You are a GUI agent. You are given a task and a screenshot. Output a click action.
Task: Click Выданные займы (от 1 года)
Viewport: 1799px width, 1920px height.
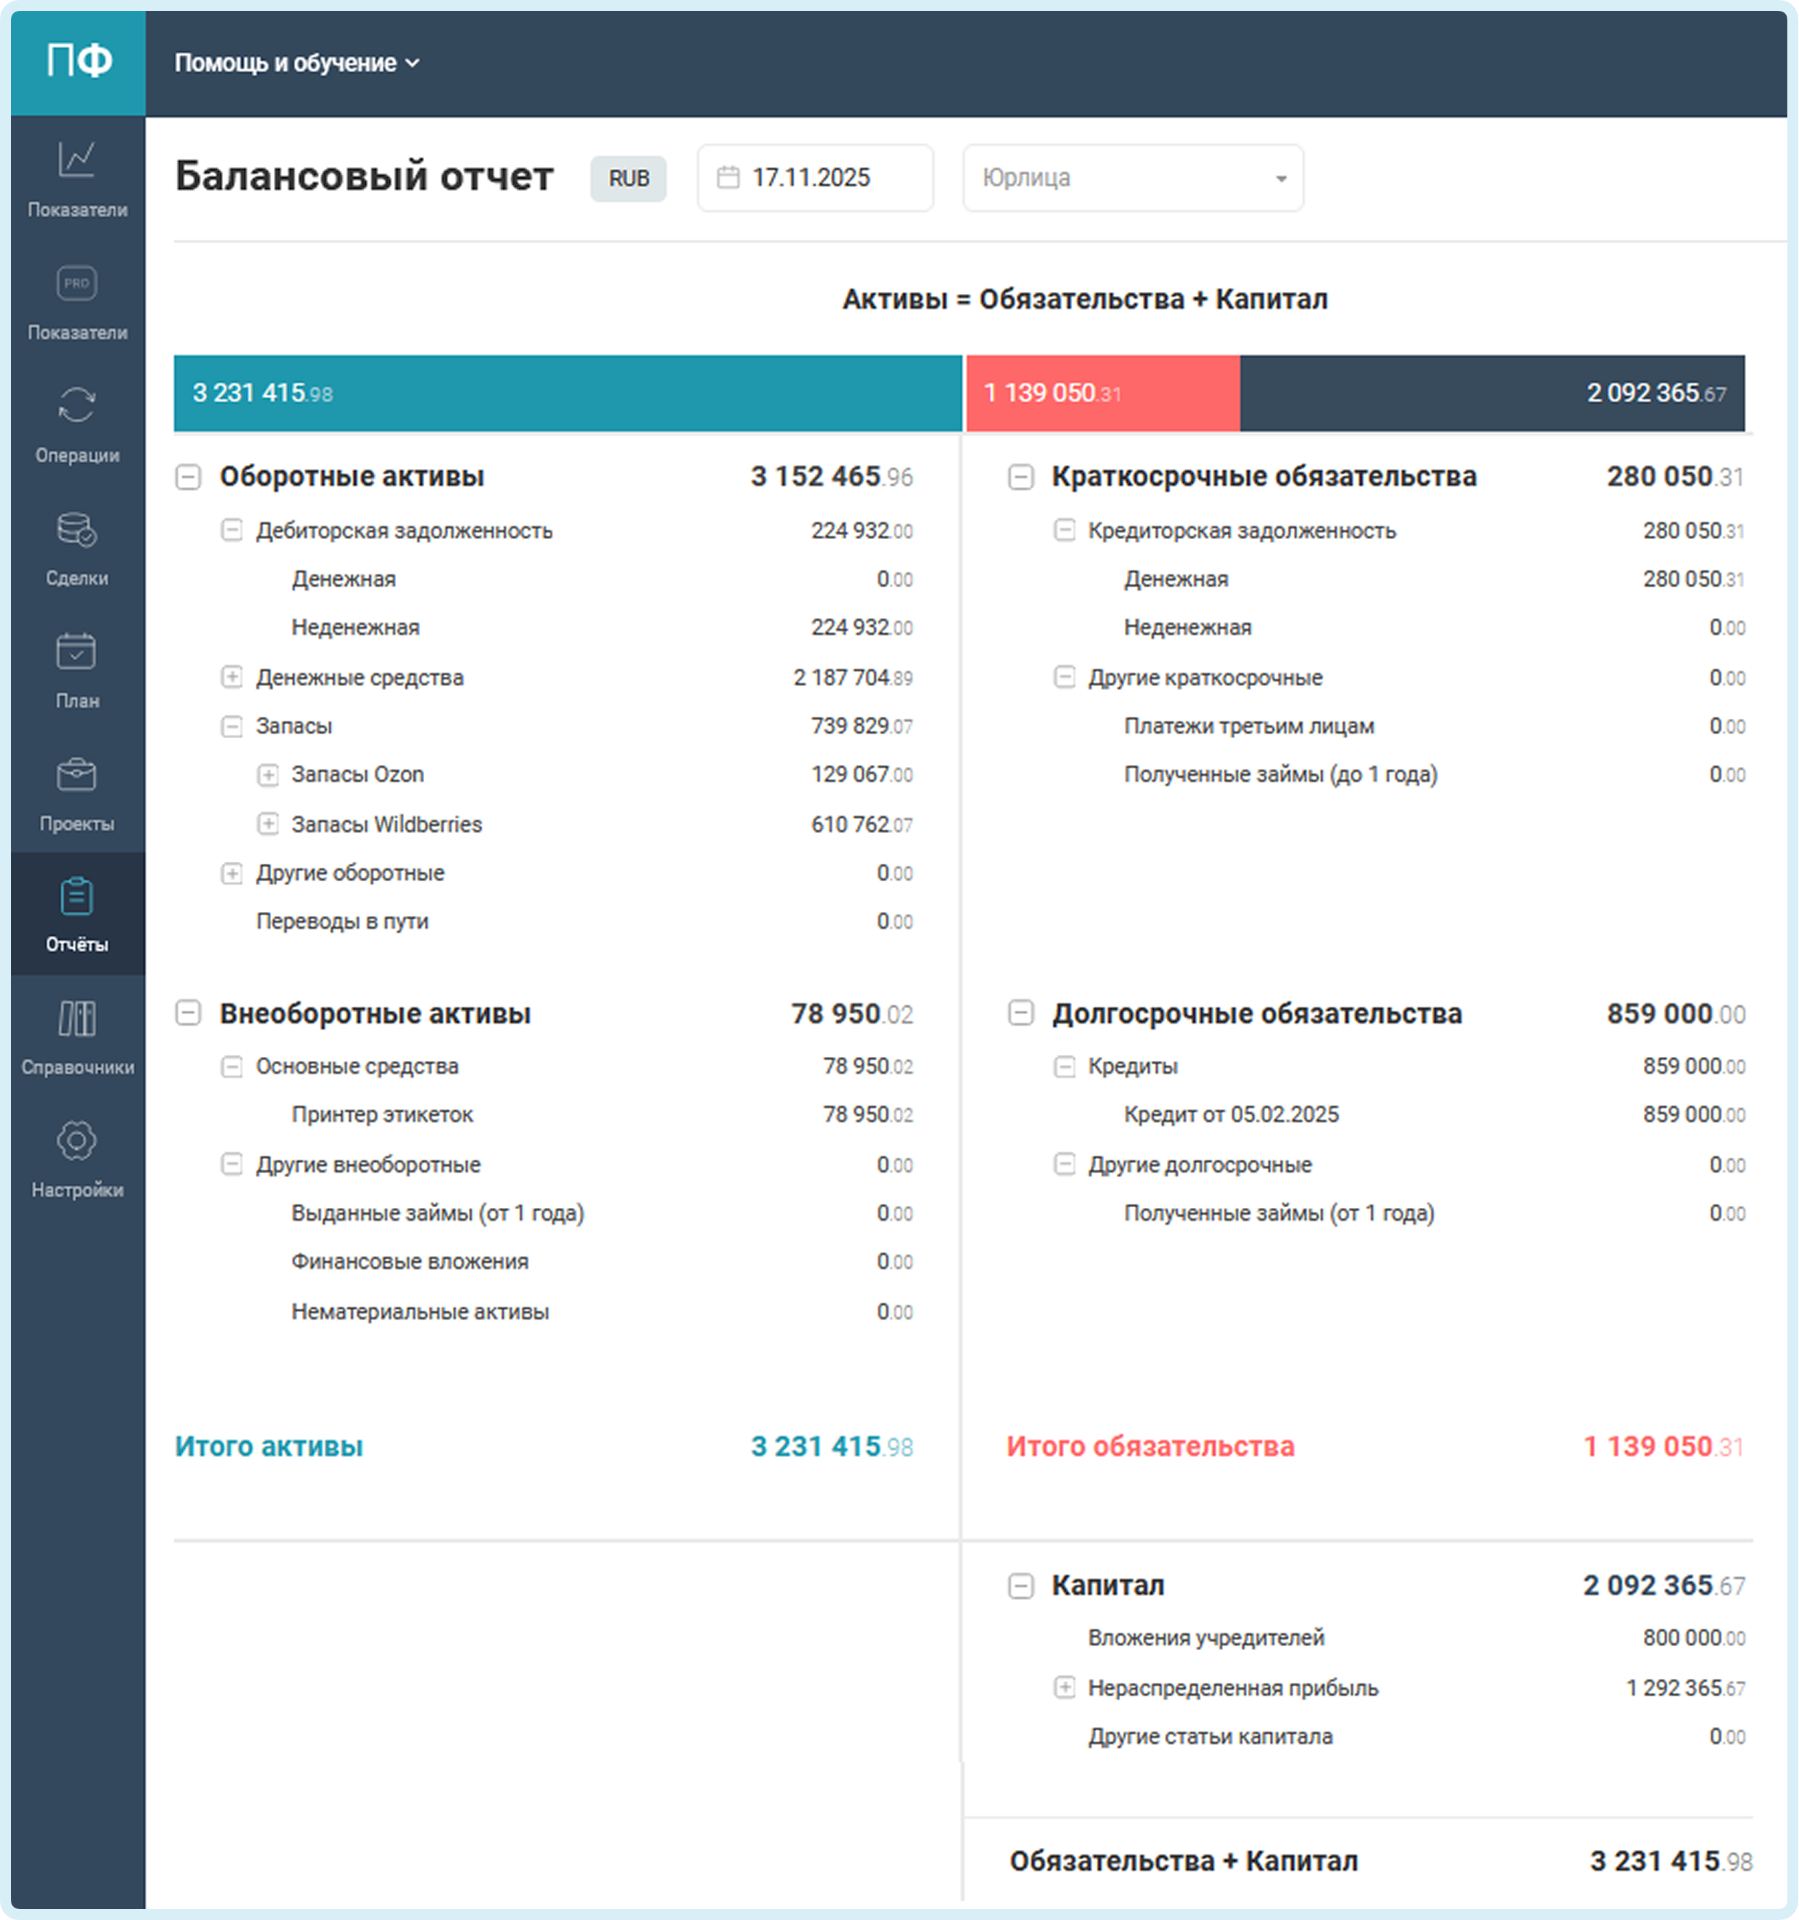(438, 1213)
